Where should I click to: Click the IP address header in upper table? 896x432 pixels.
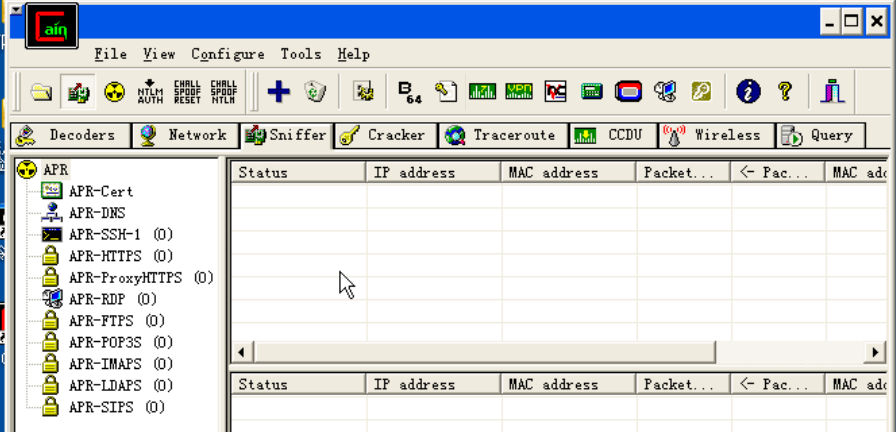click(433, 173)
